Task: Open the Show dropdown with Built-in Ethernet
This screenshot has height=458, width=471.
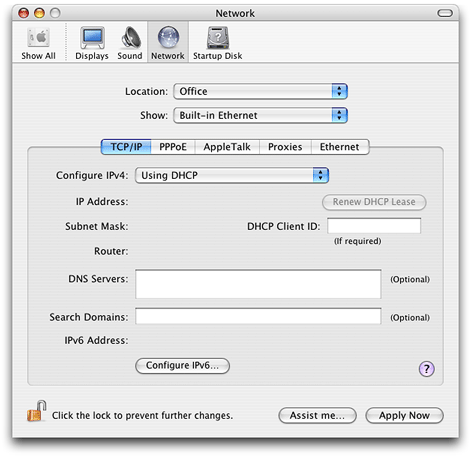Action: tap(260, 115)
